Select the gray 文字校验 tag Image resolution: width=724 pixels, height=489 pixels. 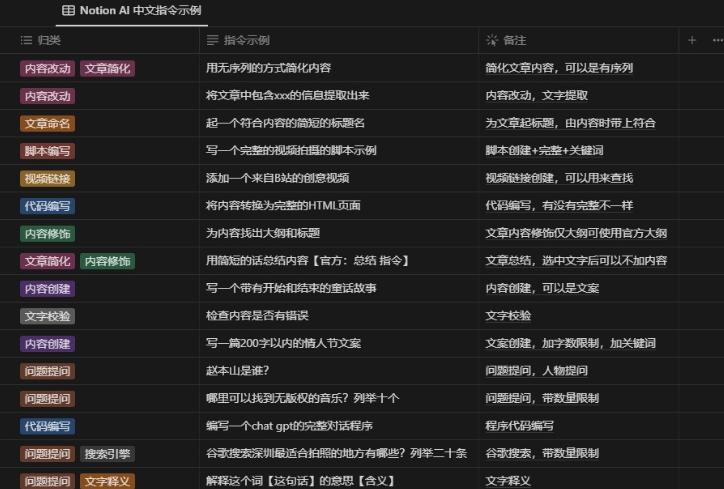pyautogui.click(x=47, y=316)
